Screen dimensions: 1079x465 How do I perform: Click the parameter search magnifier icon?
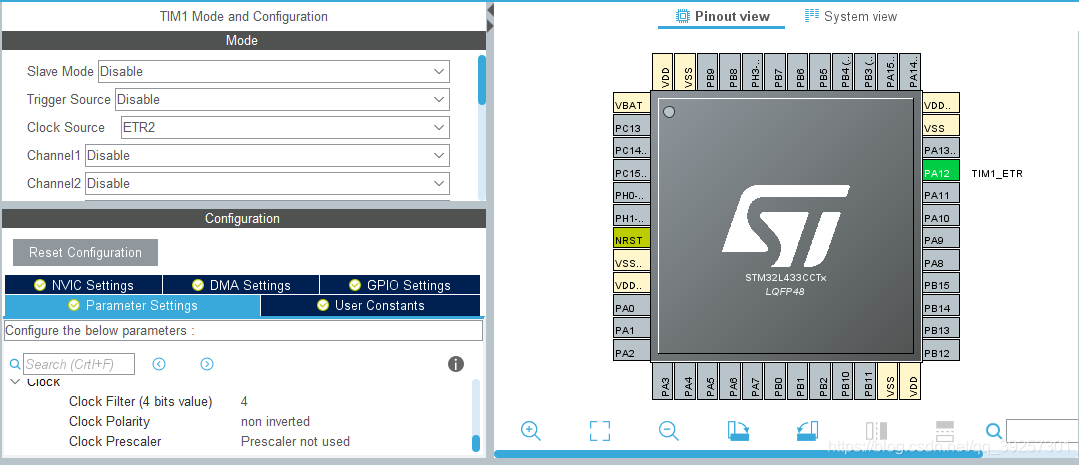coord(15,365)
